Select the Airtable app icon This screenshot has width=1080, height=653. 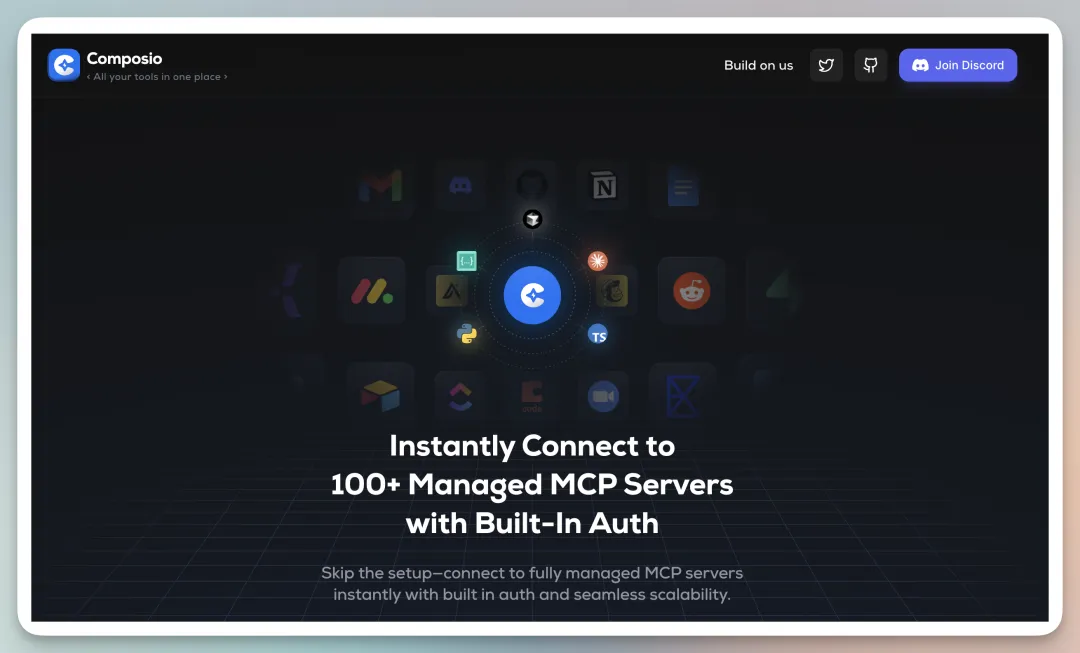coord(380,396)
